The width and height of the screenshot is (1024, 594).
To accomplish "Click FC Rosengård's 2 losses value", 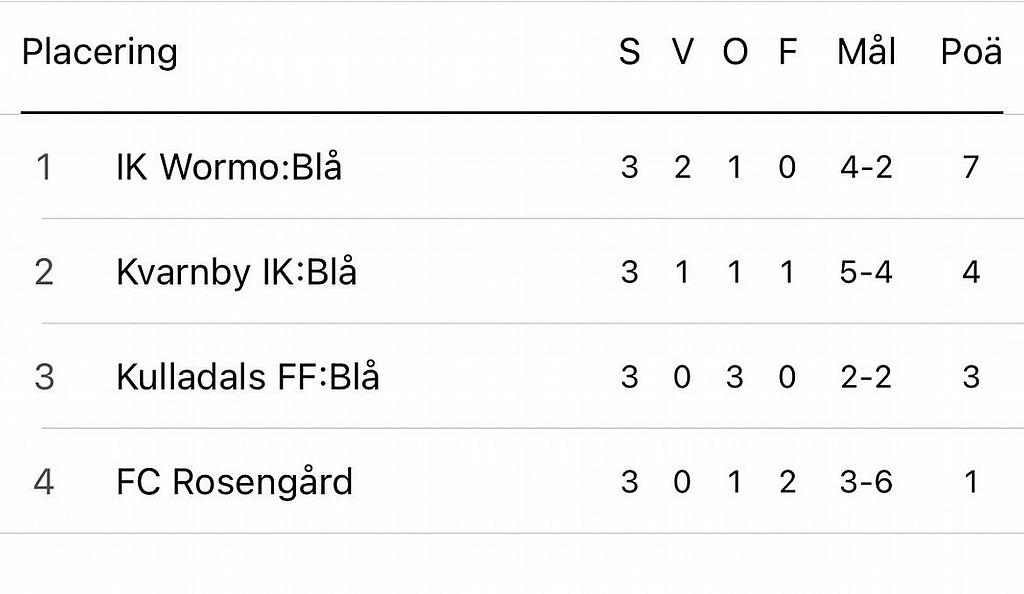I will click(x=788, y=482).
